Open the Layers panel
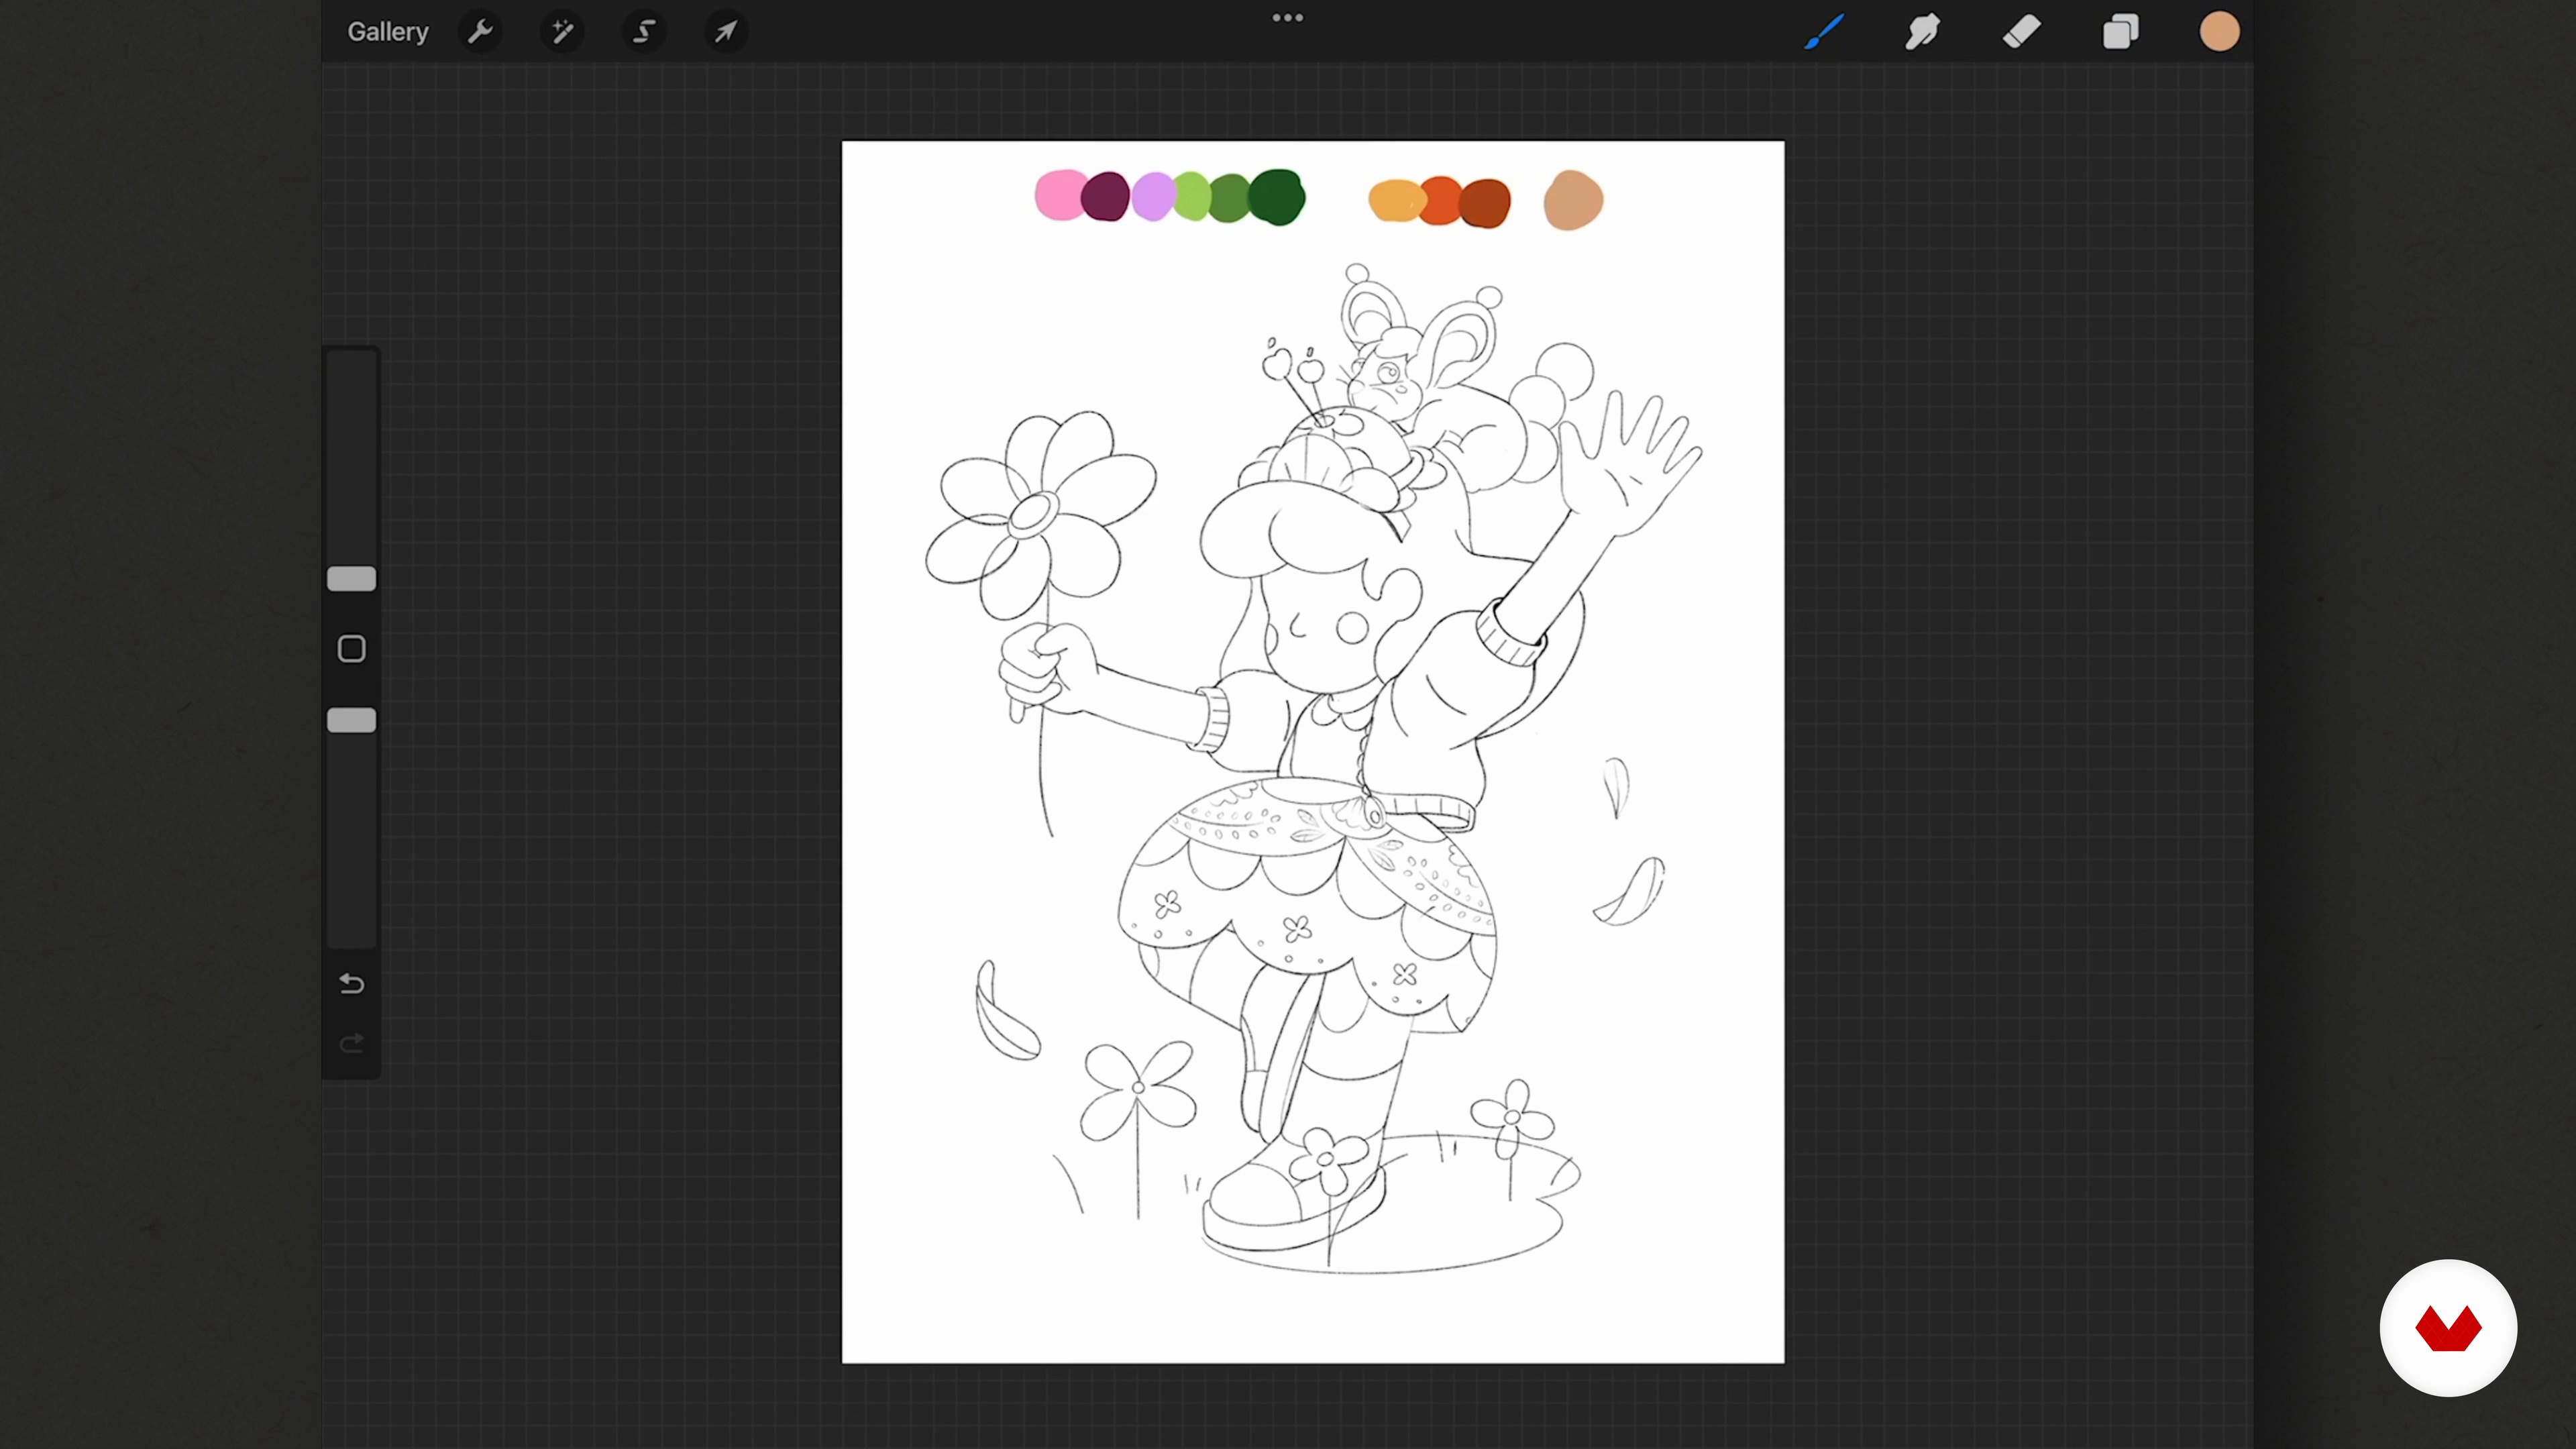2576x1449 pixels. 2120,32
